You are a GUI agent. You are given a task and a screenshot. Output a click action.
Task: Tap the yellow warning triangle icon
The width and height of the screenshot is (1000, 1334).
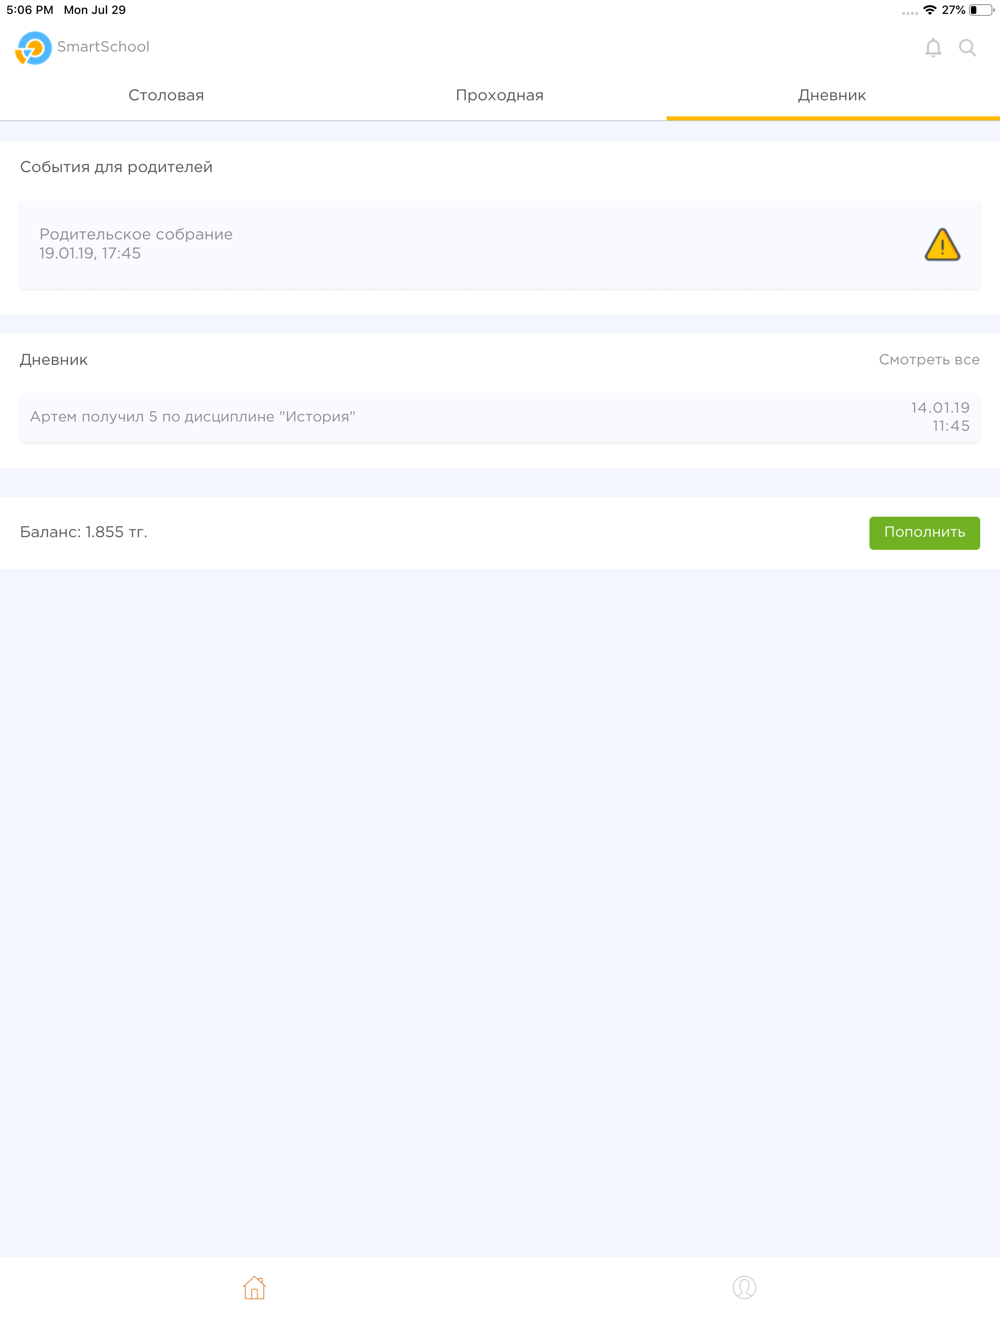click(942, 244)
